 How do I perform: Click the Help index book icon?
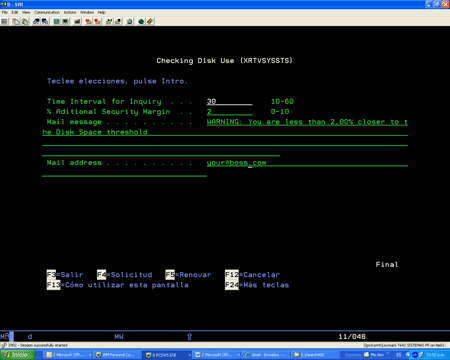coord(150,22)
